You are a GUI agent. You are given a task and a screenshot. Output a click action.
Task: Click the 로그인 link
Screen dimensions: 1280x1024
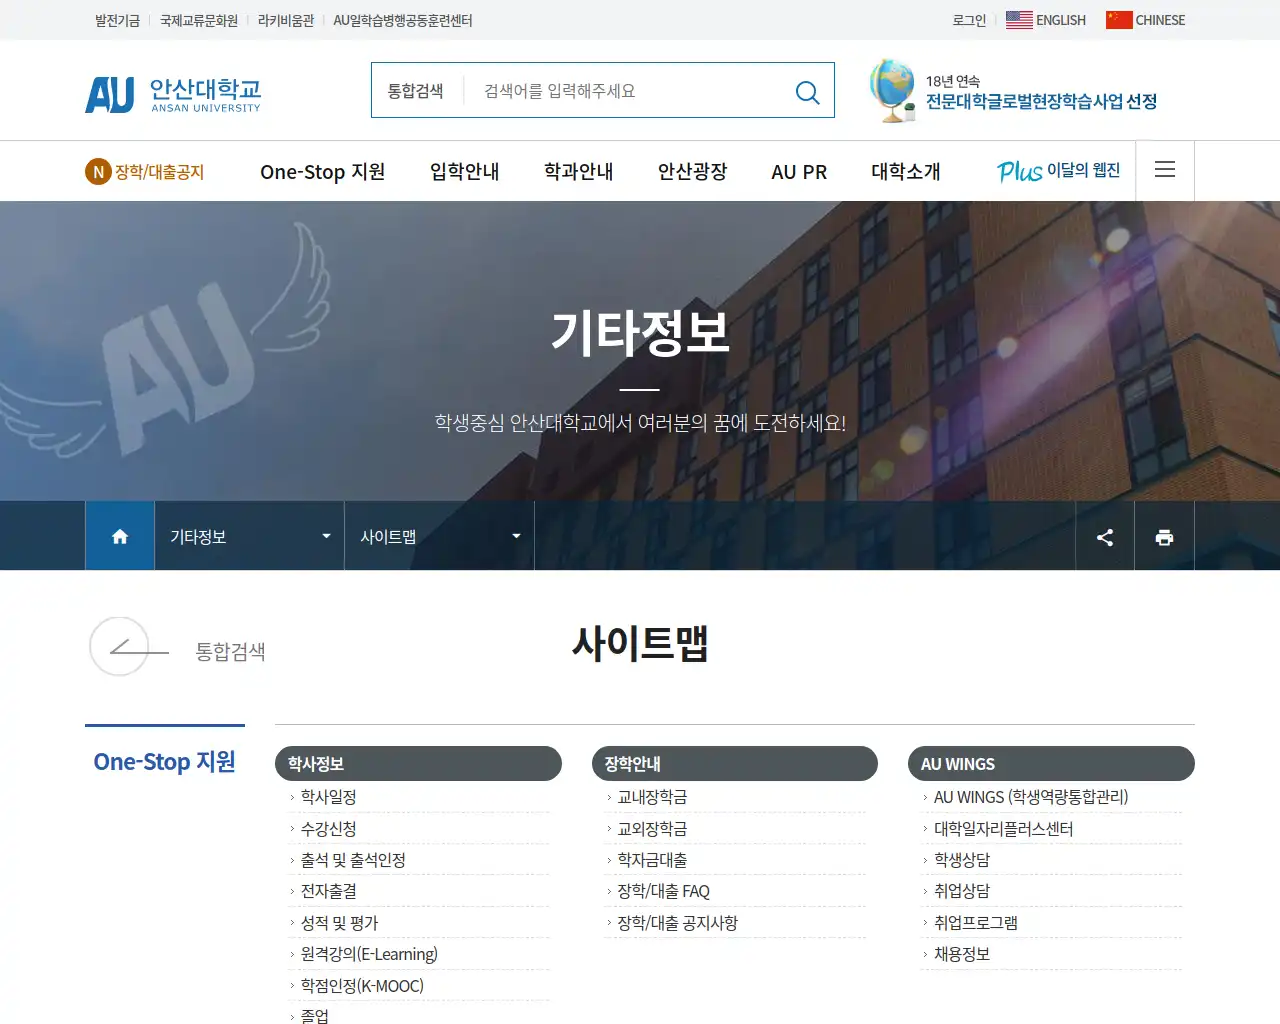pos(967,20)
